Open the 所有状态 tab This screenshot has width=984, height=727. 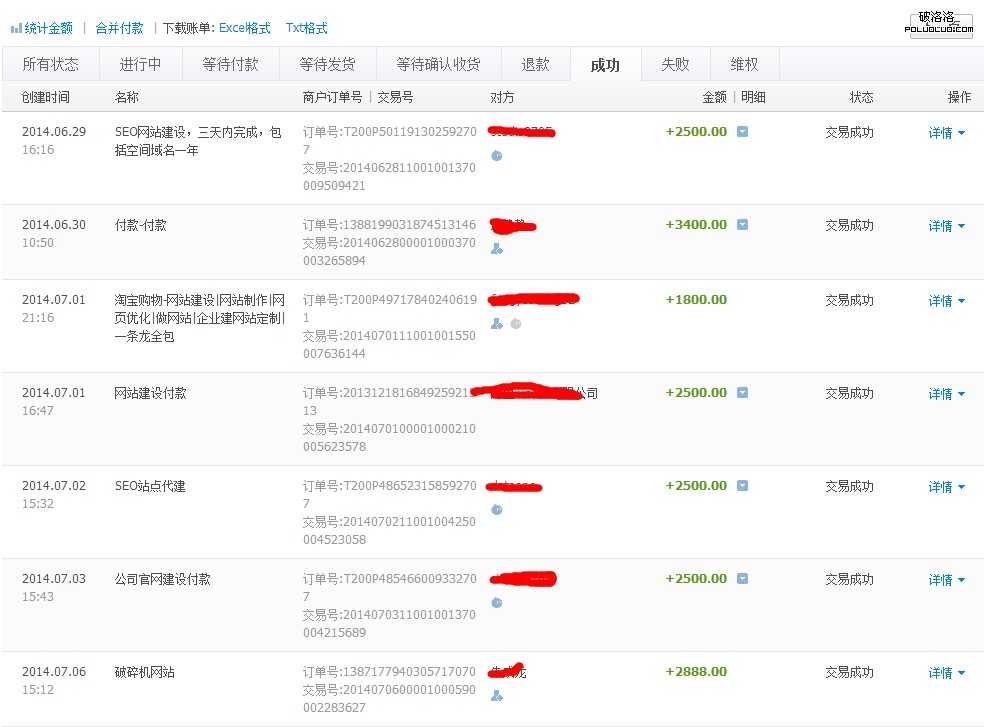50,64
